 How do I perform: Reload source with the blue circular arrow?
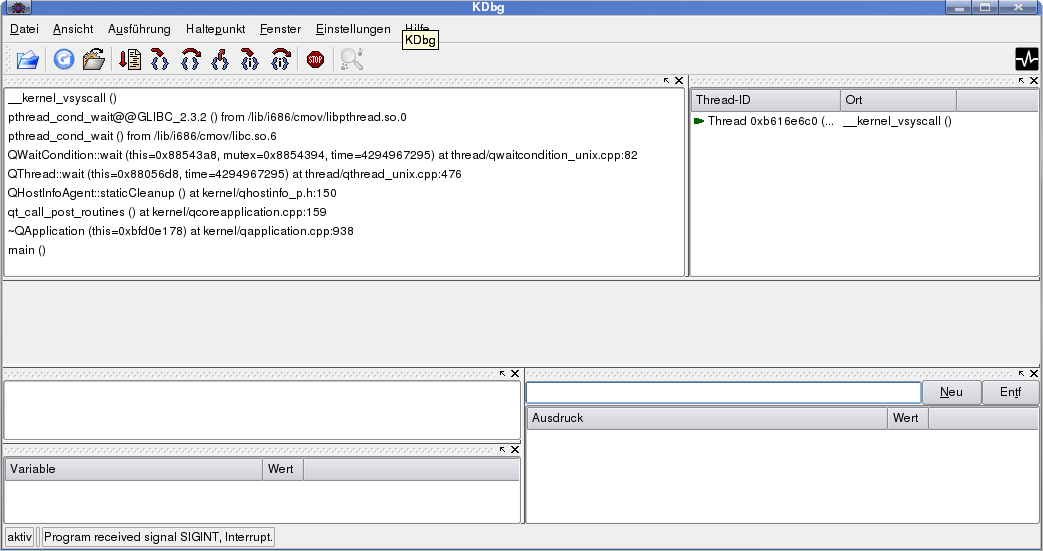[64, 60]
